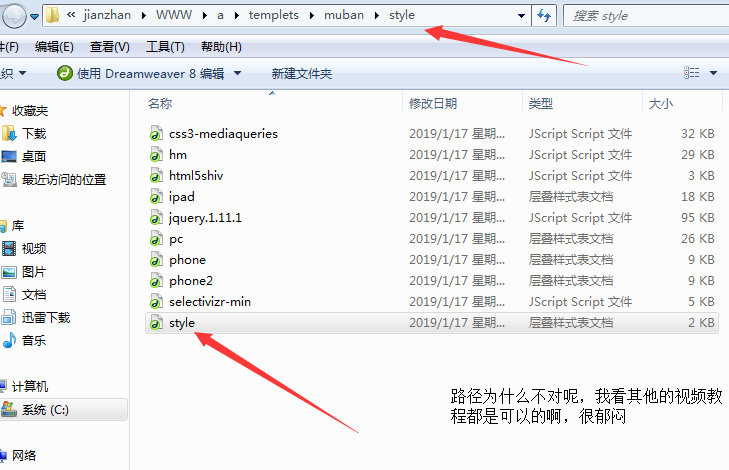Click the Dreamweaver 8 toolbar icon
Screen dimensions: 729x470
pos(65,73)
